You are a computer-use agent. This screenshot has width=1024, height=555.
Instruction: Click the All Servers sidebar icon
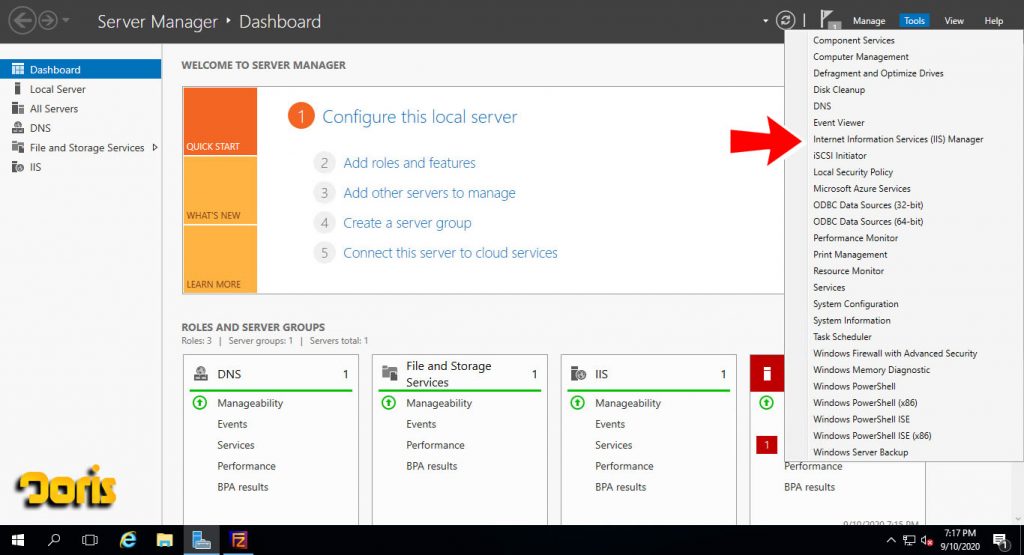[18, 108]
